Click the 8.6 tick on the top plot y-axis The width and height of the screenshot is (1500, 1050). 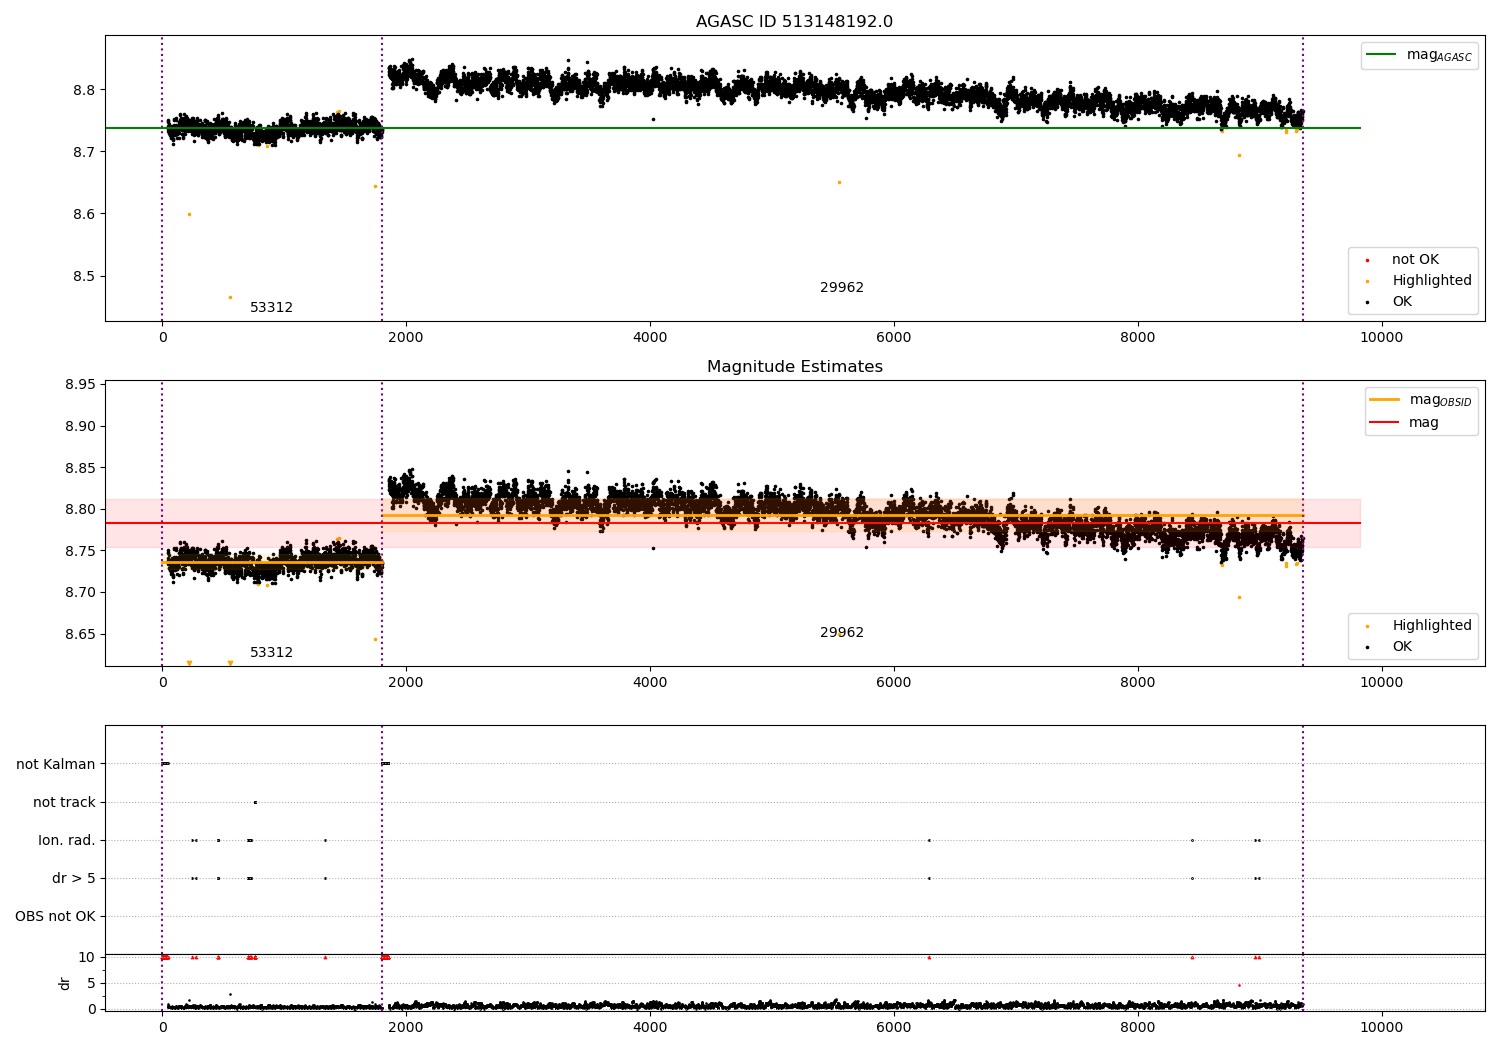point(84,214)
